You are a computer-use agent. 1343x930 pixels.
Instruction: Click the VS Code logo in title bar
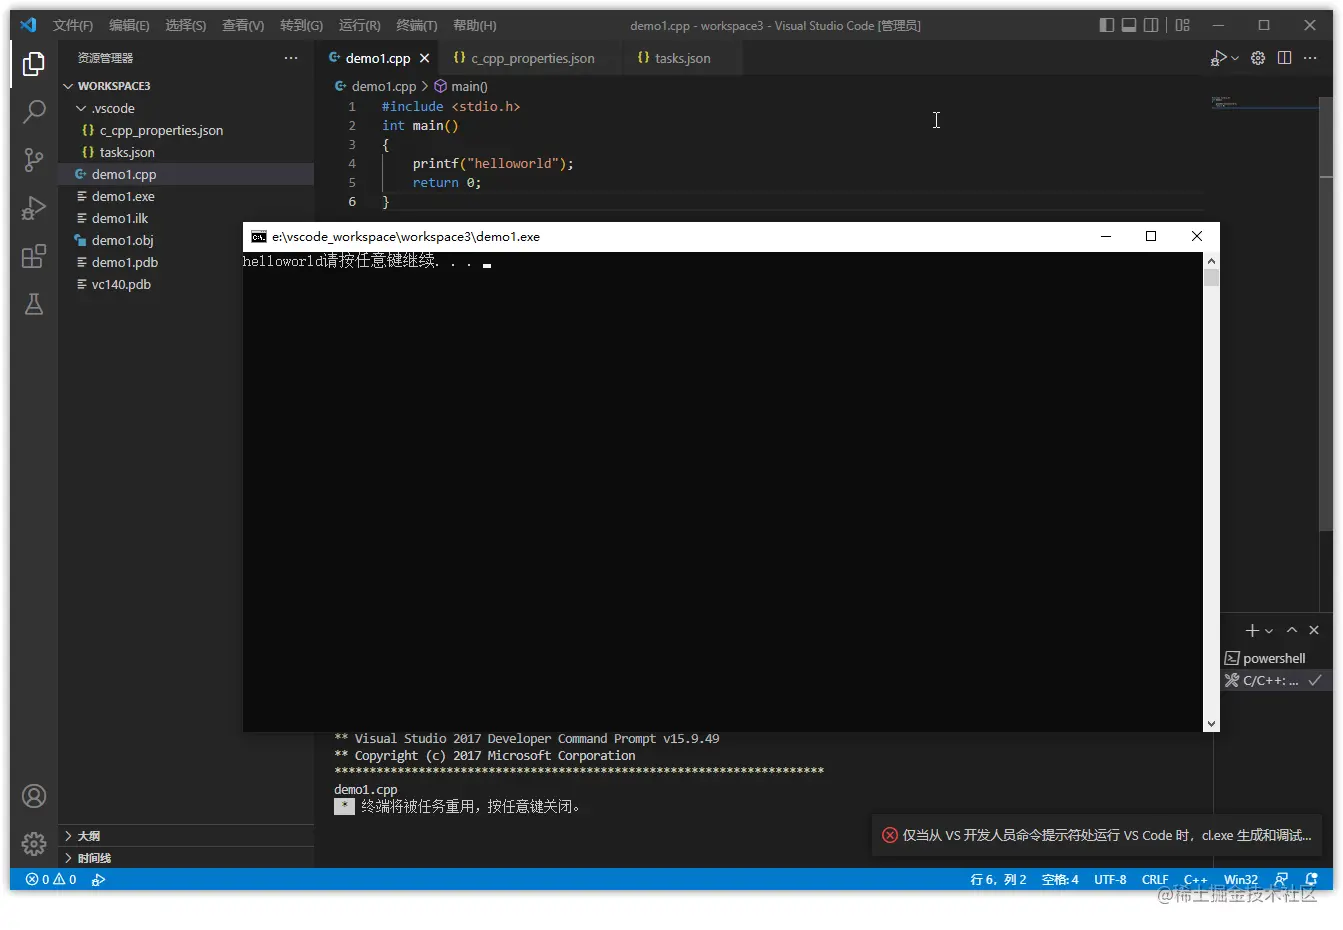pos(28,25)
